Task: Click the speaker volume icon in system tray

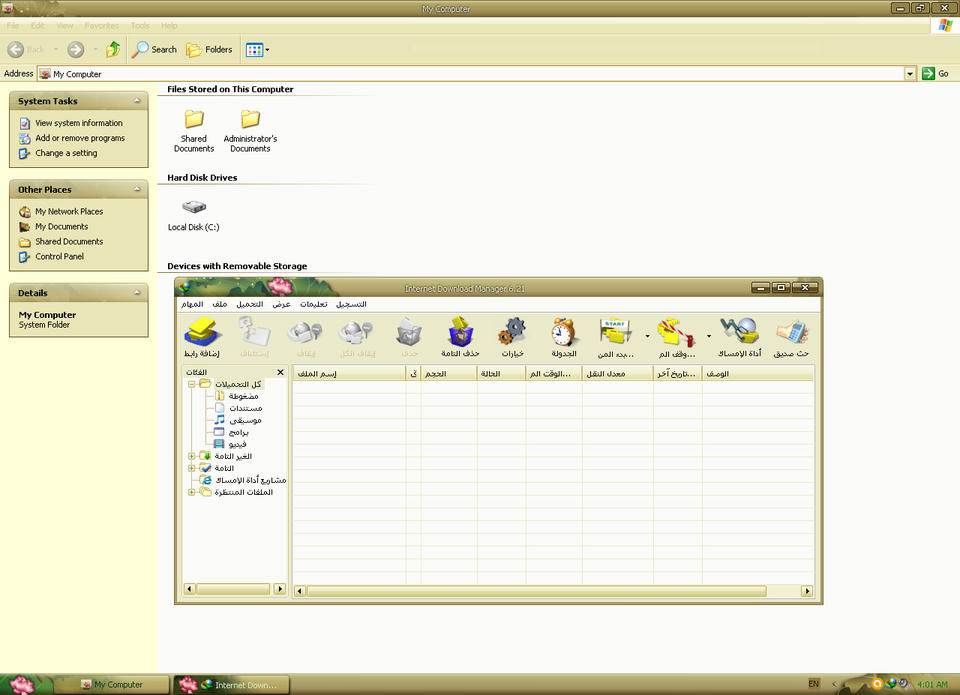Action: coord(904,684)
